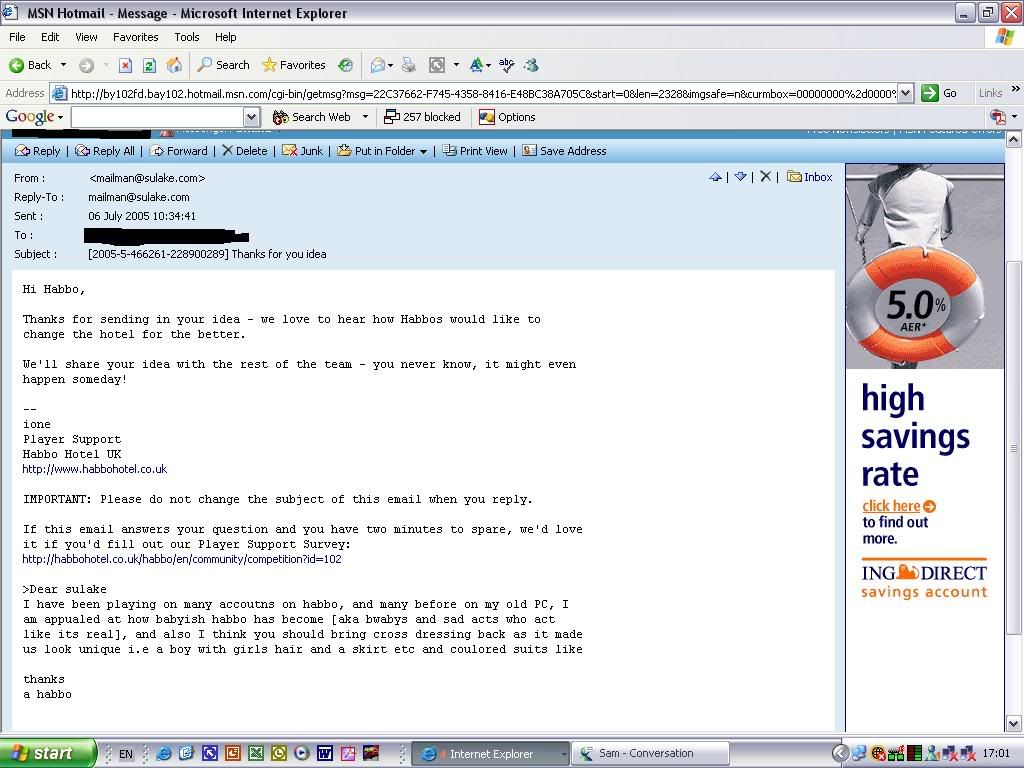The image size is (1024, 768).
Task: Click the ING Direct 'click here' ad link
Action: tap(899, 505)
